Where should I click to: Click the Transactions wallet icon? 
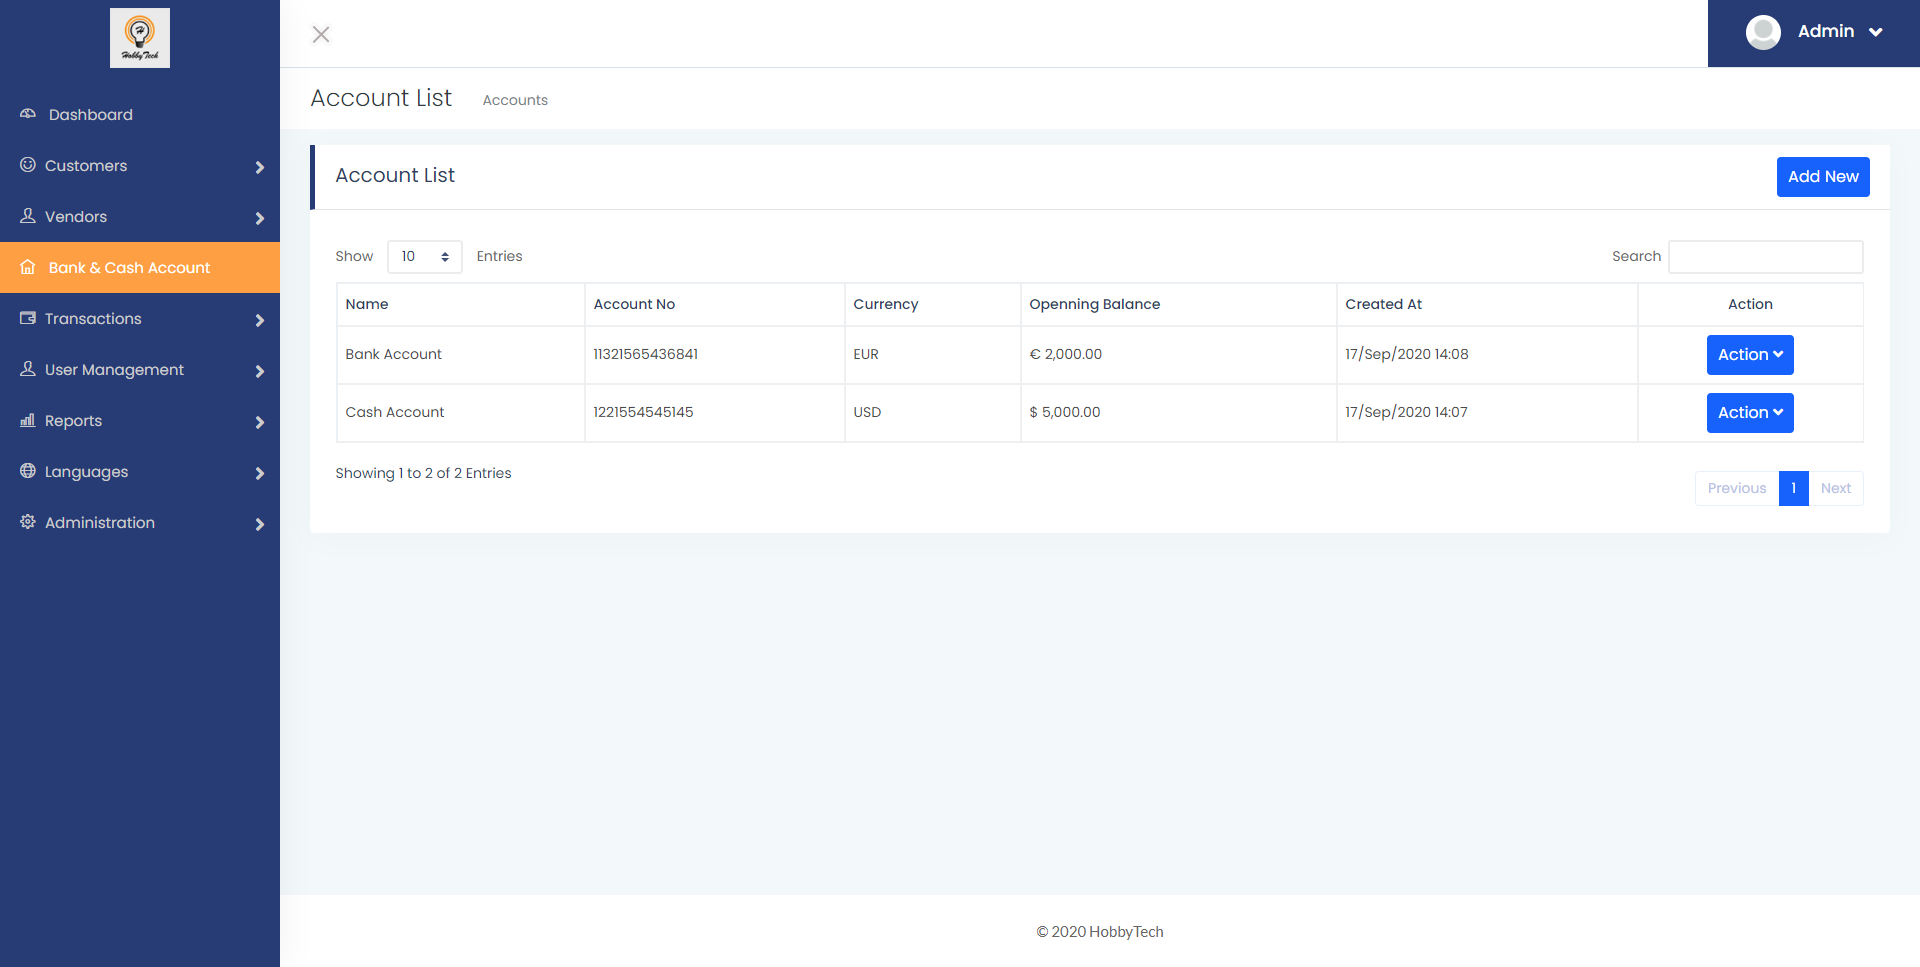click(28, 318)
